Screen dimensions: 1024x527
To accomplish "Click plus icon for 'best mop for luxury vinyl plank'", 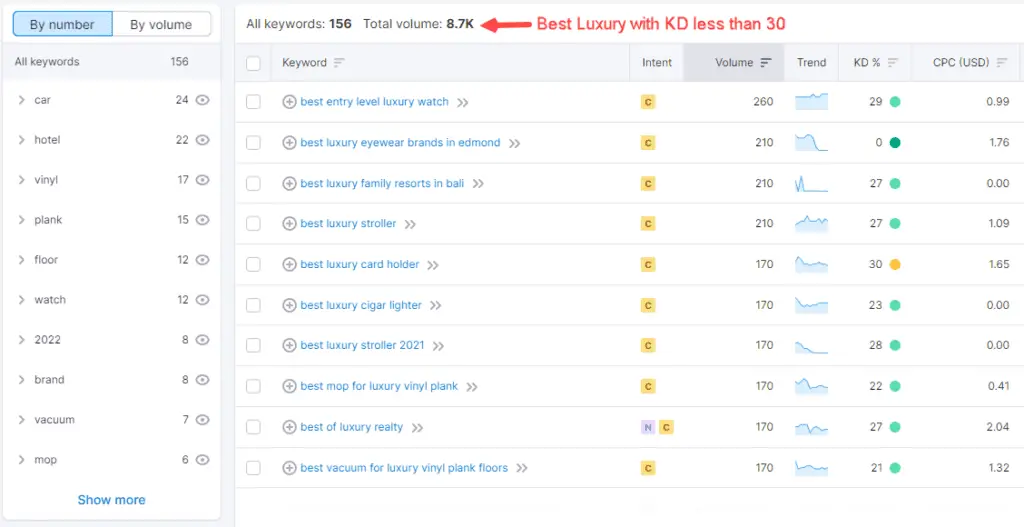I will pos(289,387).
